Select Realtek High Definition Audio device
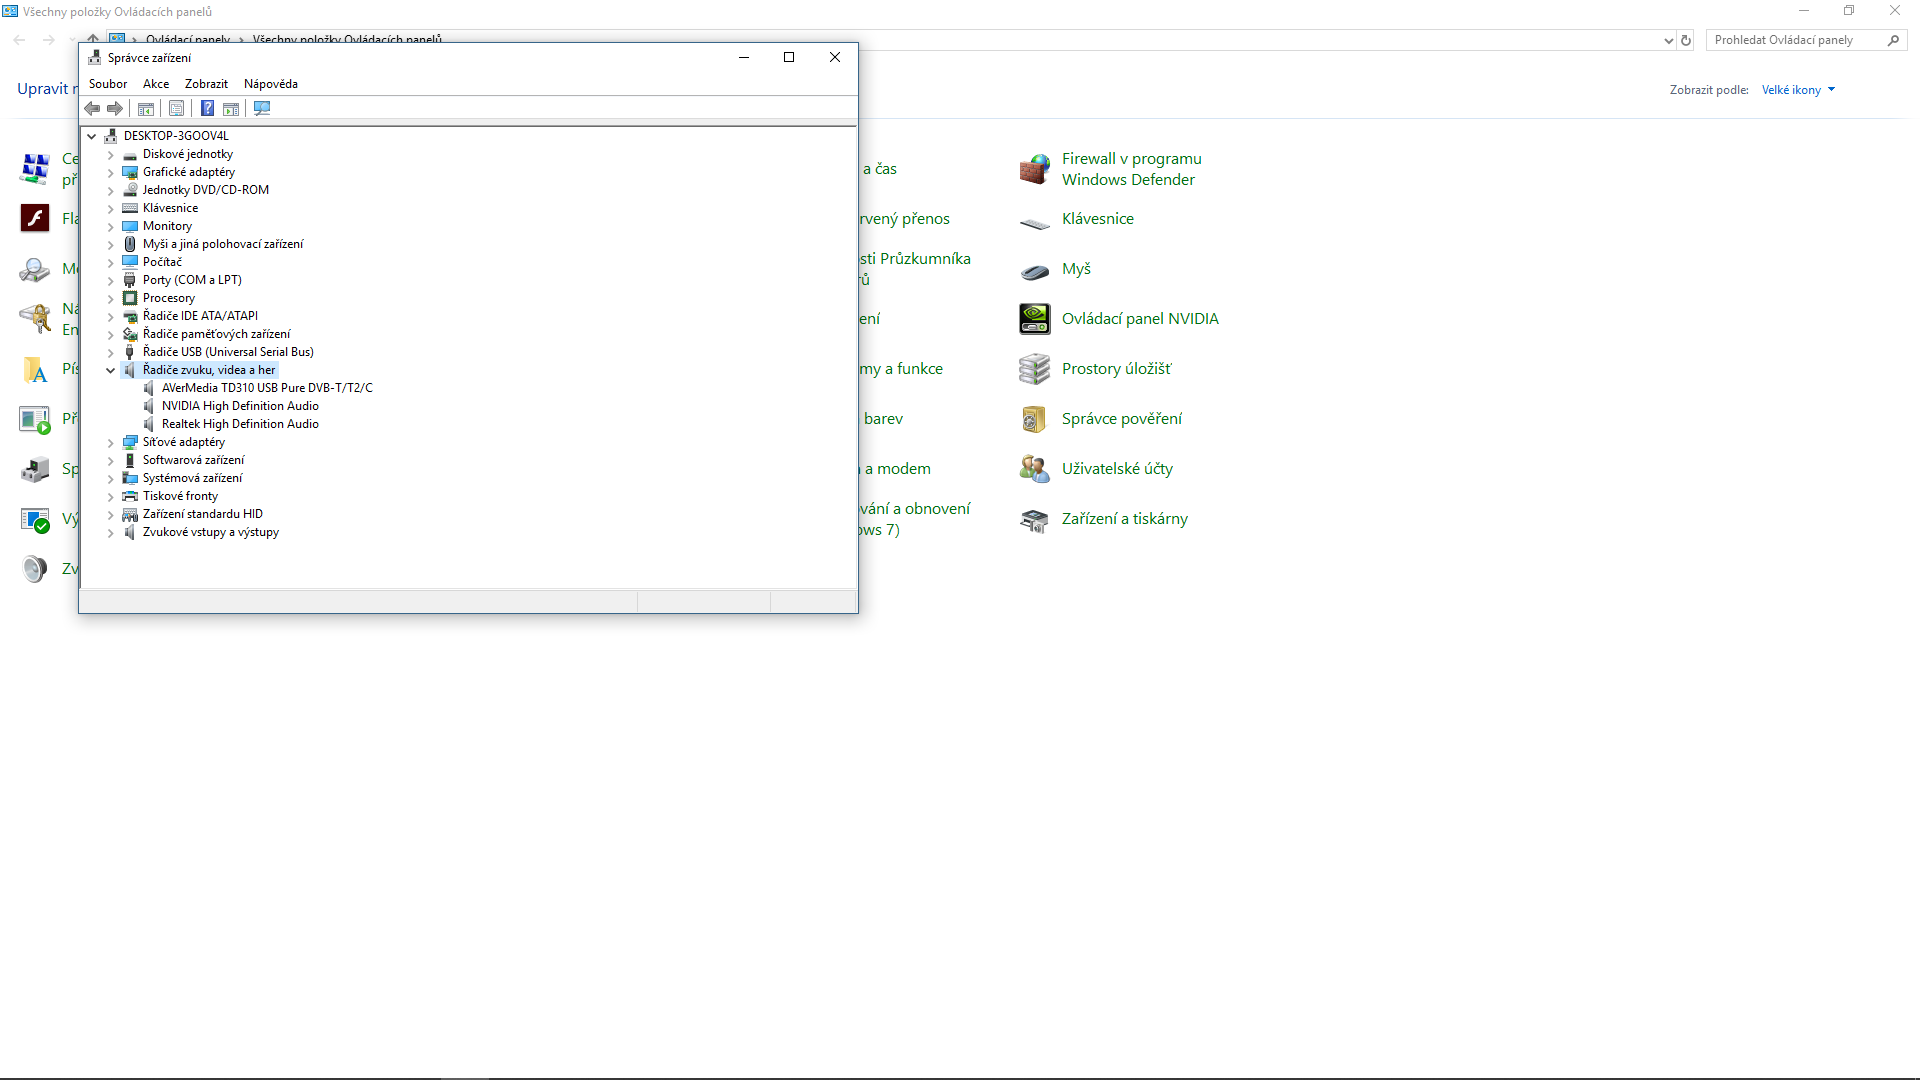Viewport: 1920px width, 1080px height. [x=240, y=424]
